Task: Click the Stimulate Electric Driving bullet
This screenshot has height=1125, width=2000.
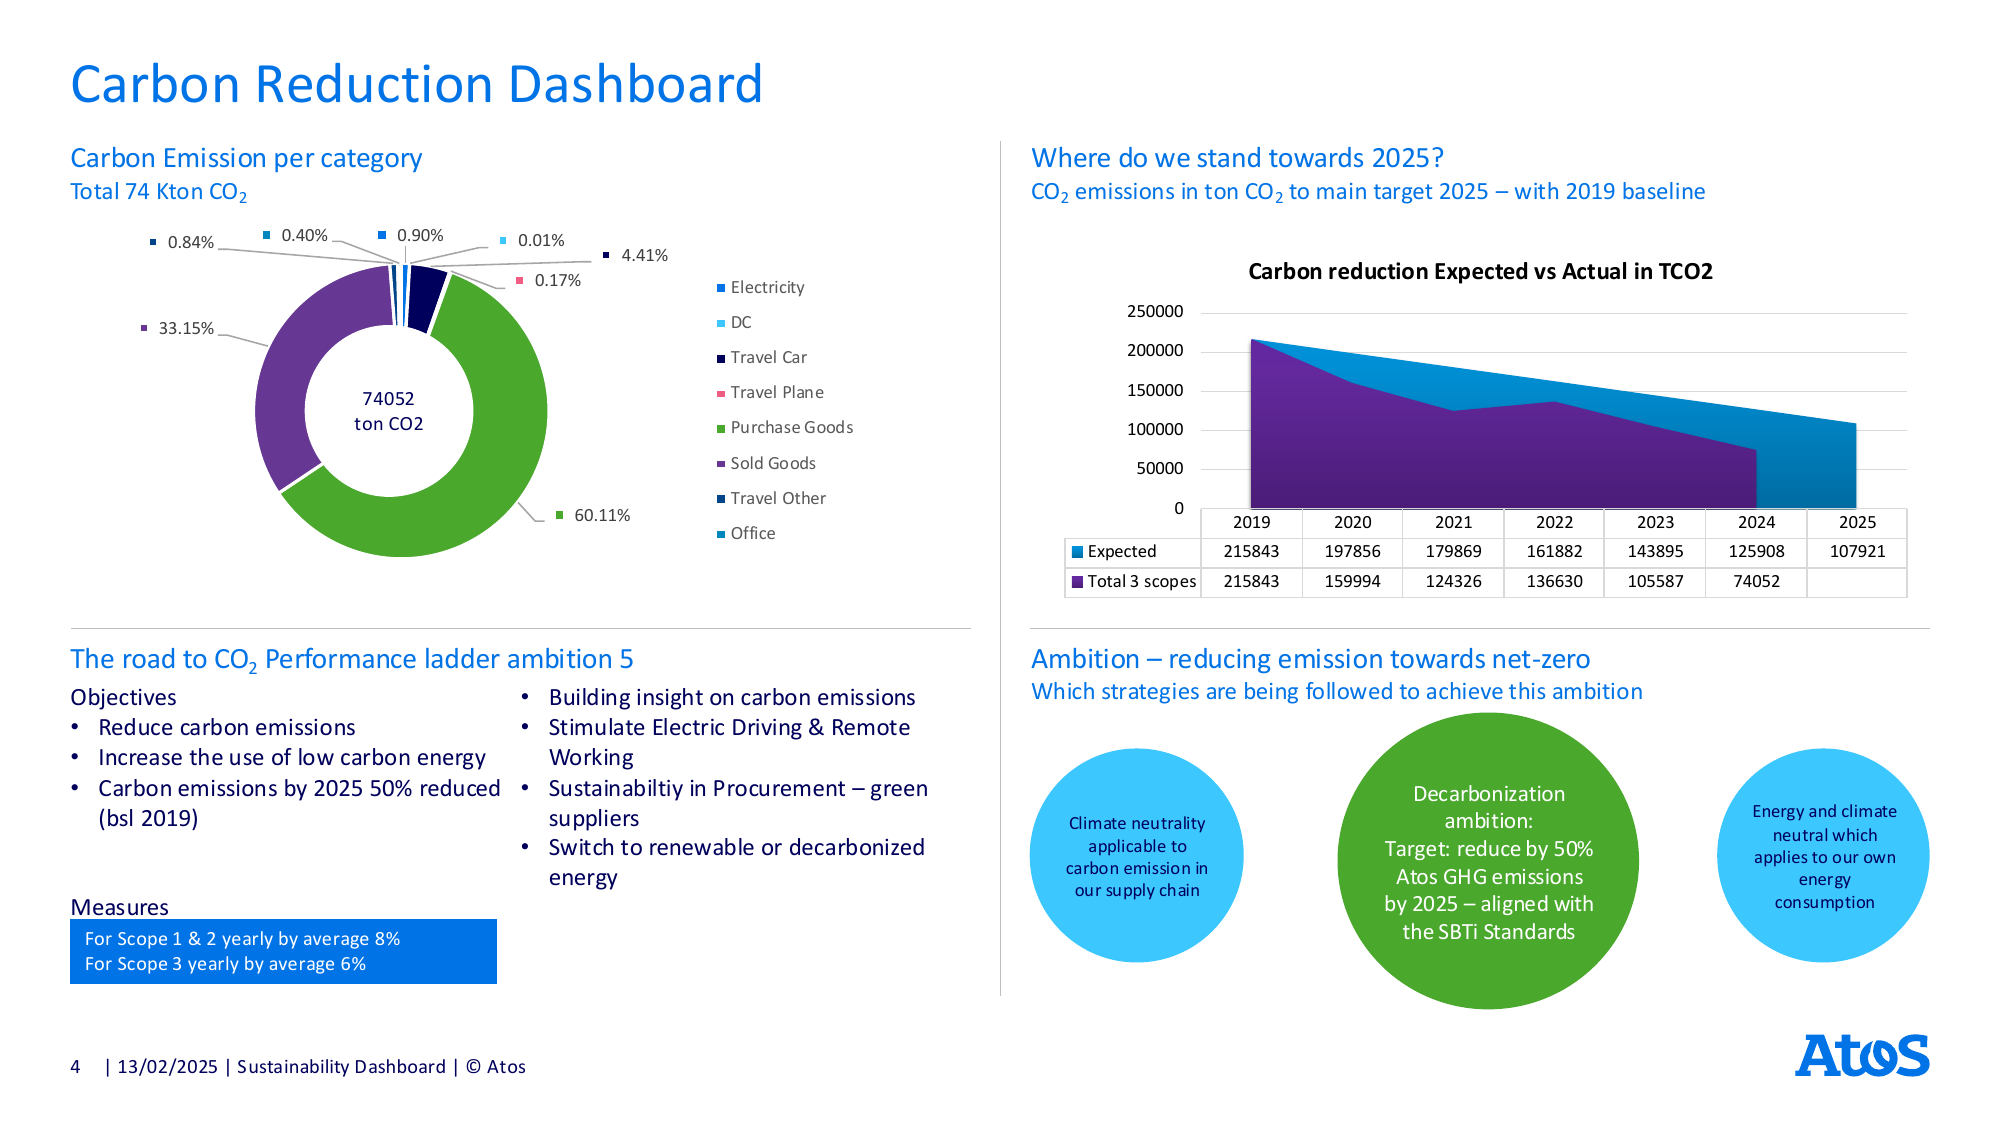Action: point(729,743)
